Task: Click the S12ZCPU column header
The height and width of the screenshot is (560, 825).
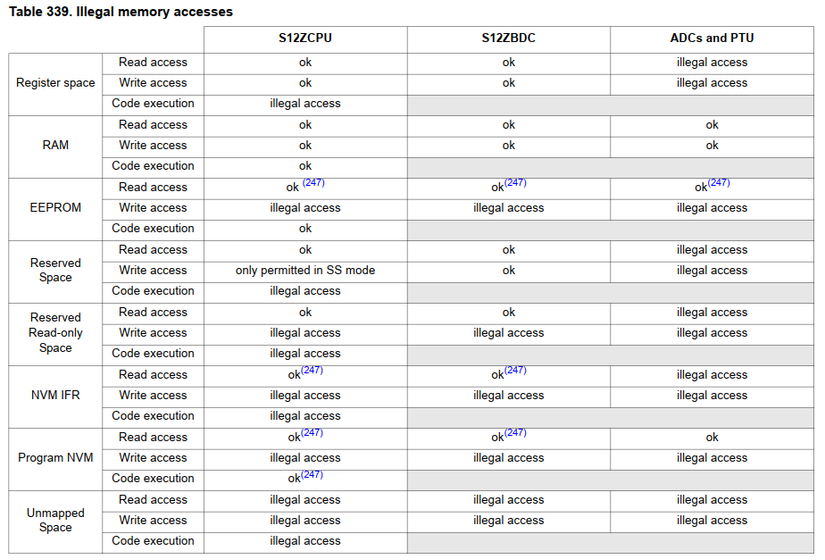Action: point(305,39)
